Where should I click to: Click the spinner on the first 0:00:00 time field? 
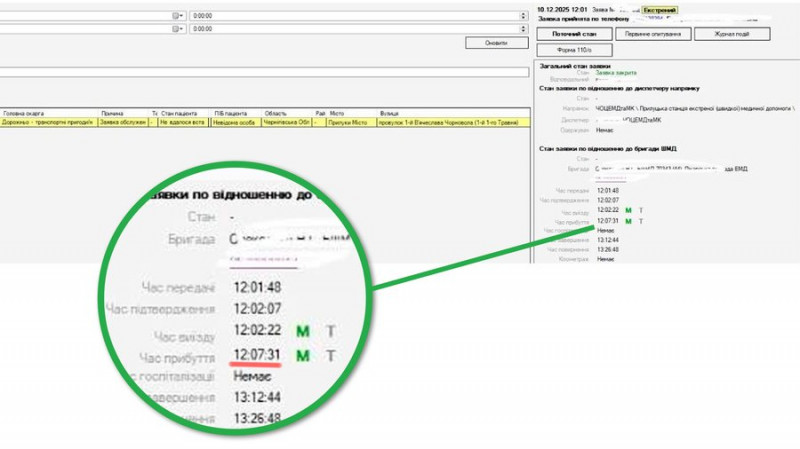point(523,16)
